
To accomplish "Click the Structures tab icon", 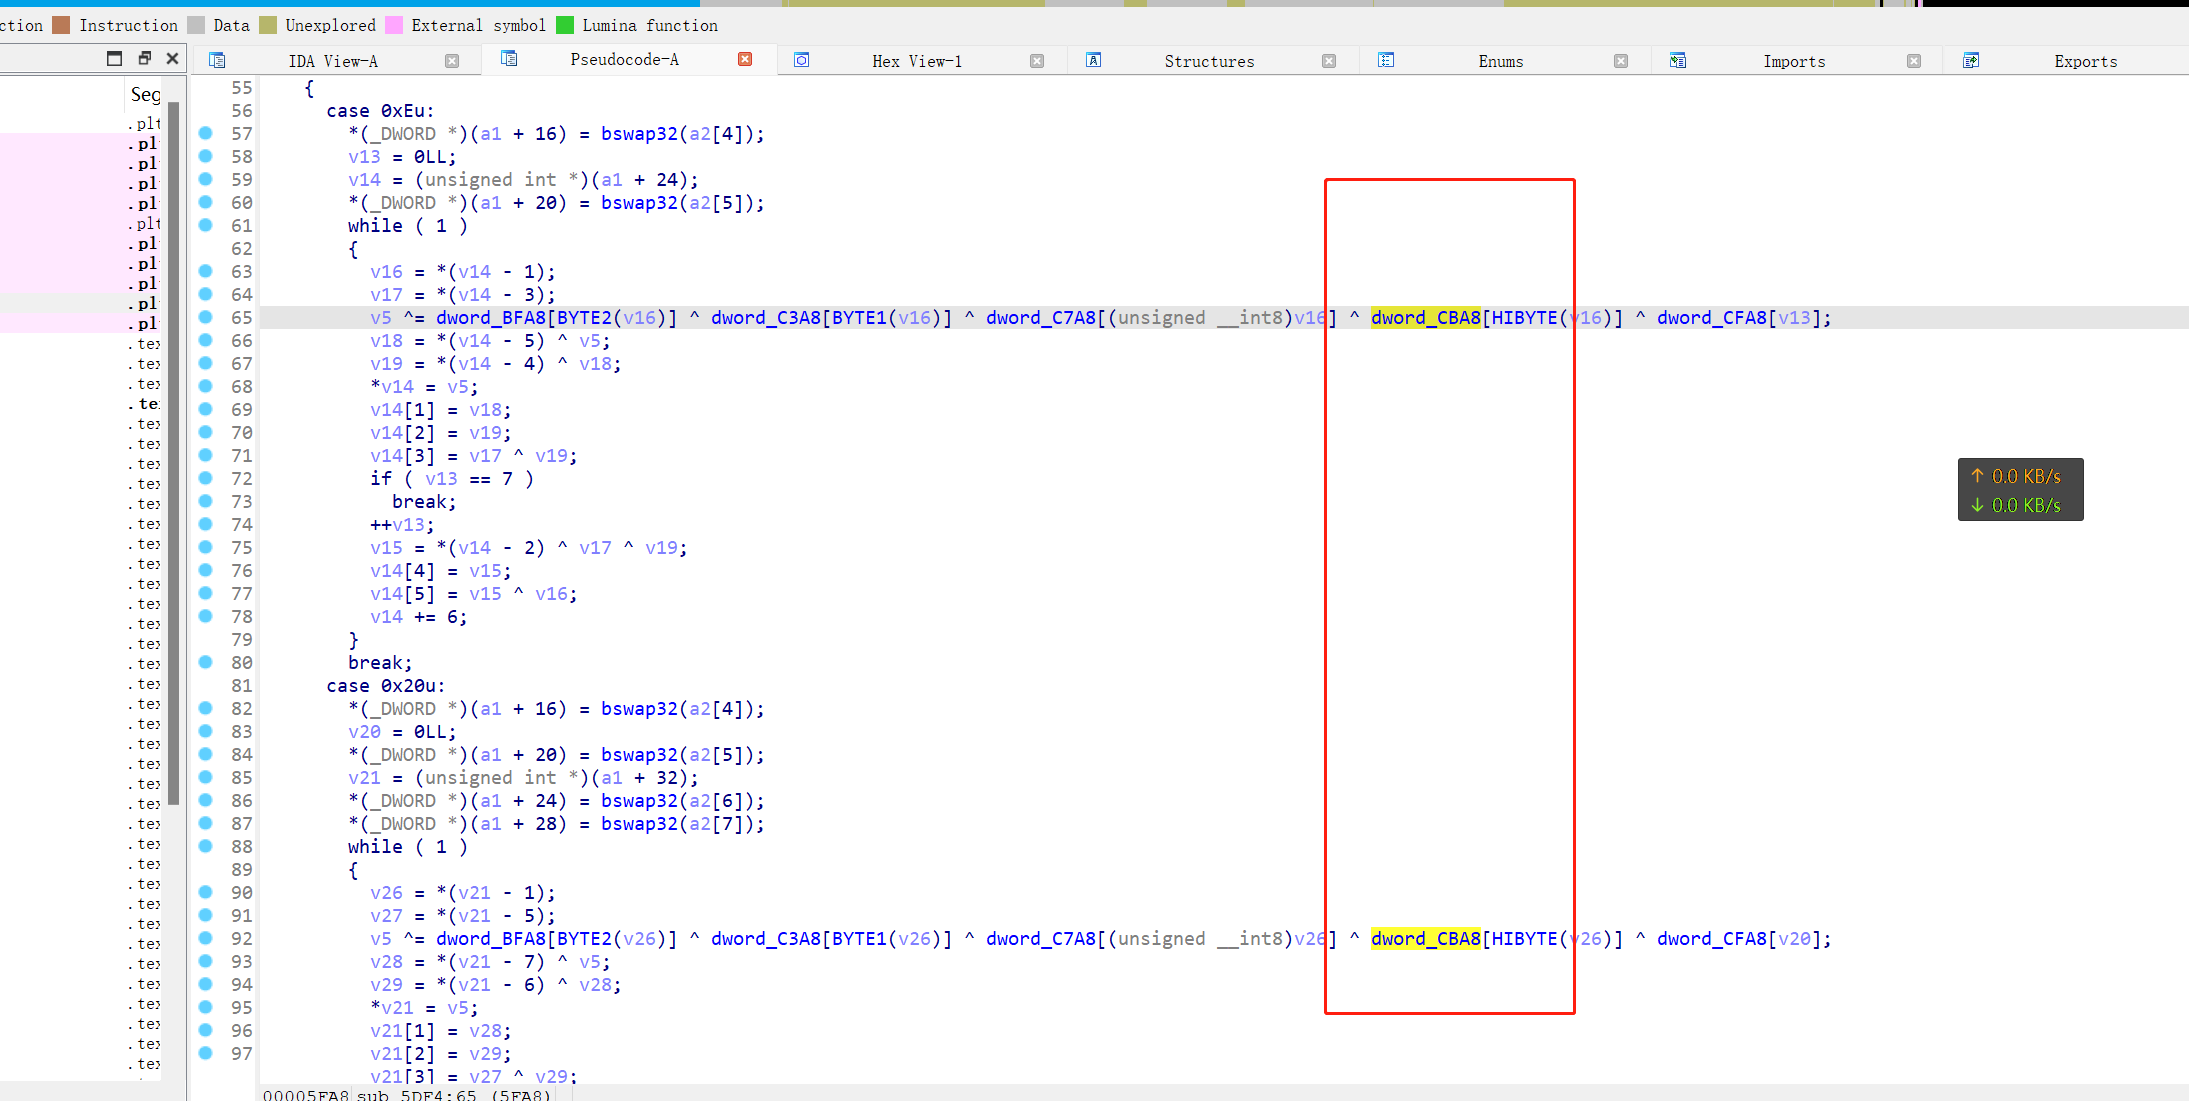I will pyautogui.click(x=1094, y=60).
